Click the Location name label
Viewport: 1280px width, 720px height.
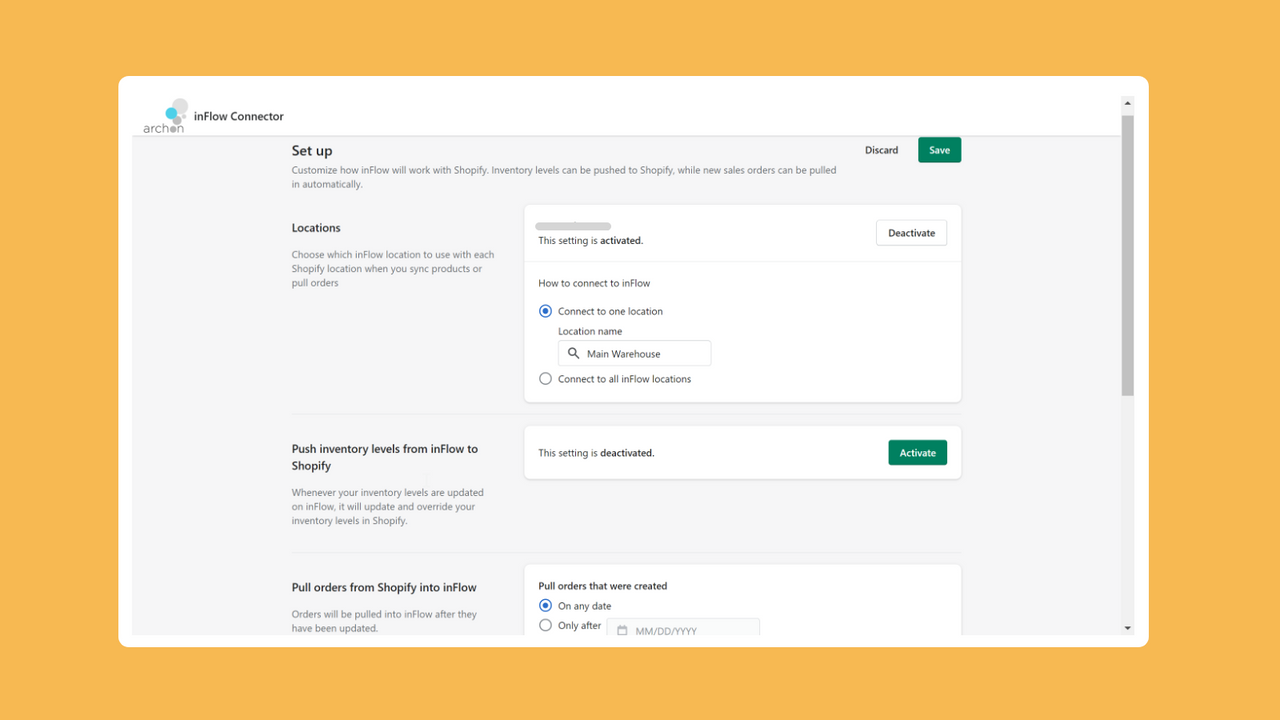point(590,331)
